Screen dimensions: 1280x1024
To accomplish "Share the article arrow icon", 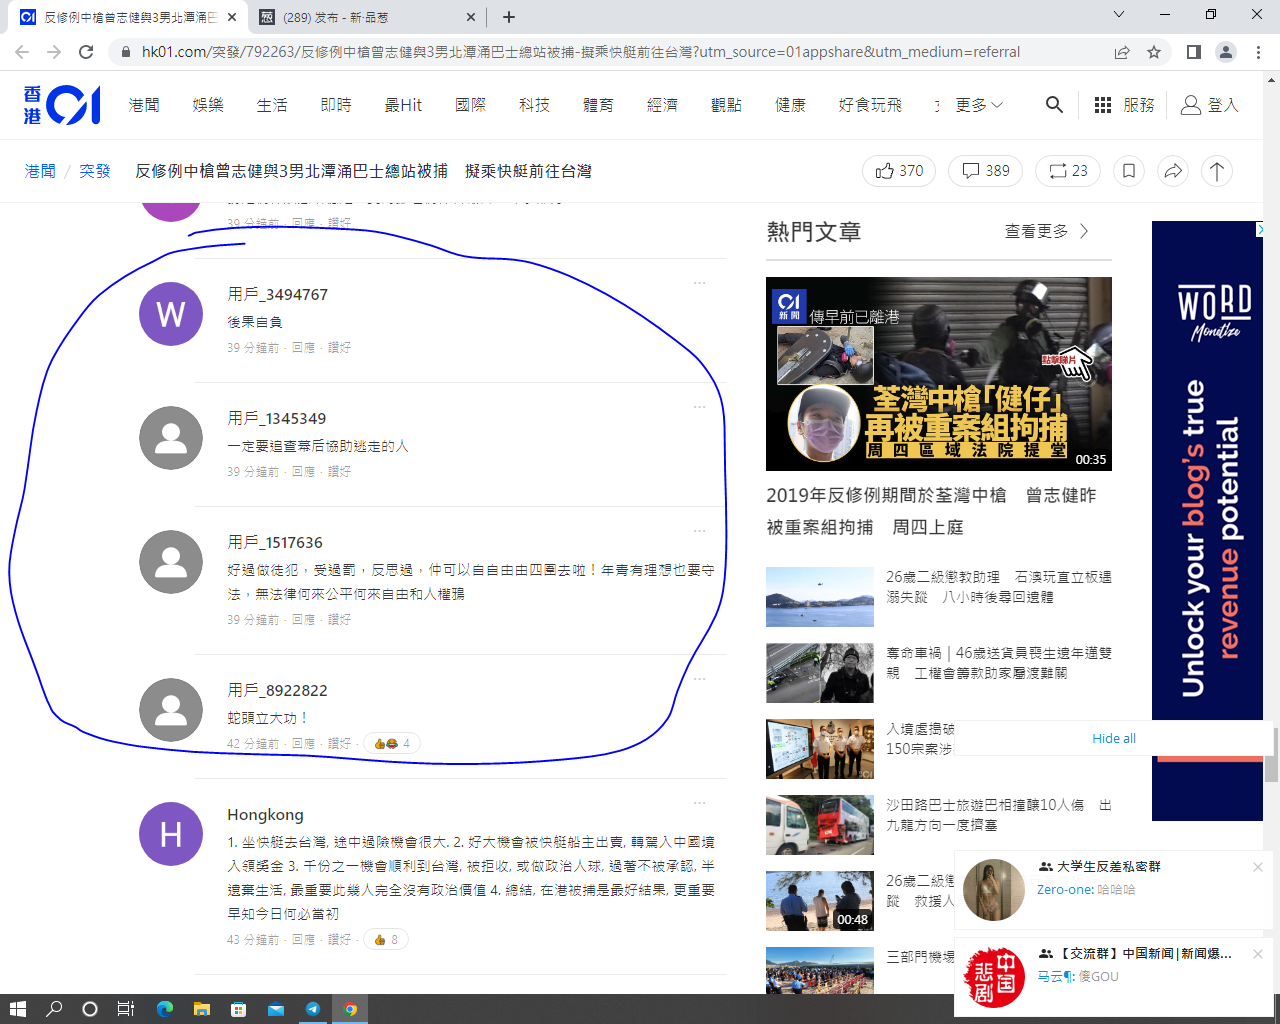I will [1173, 171].
